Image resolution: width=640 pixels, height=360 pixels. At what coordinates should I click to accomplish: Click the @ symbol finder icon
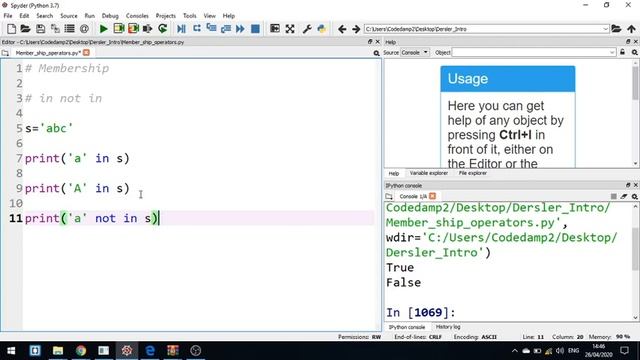coord(84,29)
